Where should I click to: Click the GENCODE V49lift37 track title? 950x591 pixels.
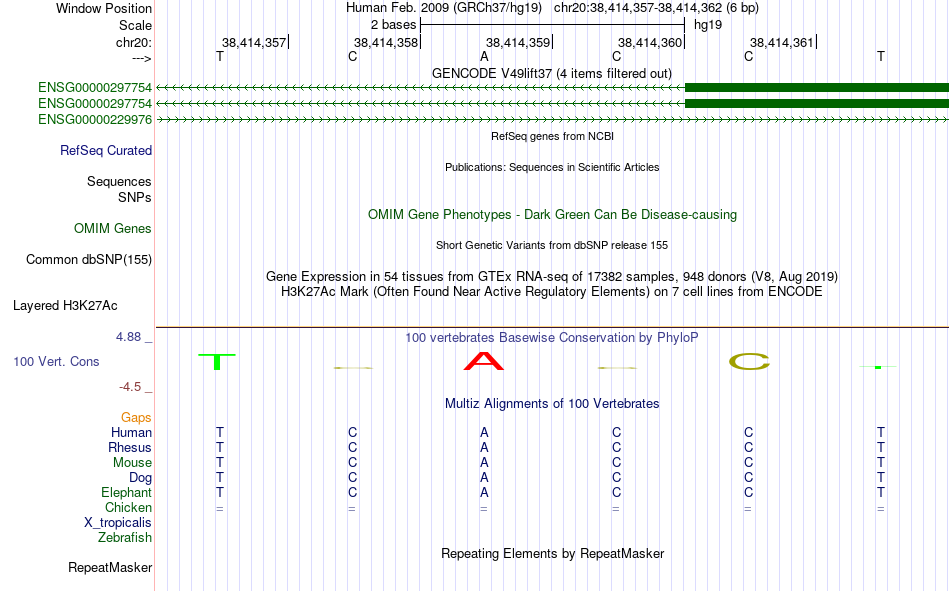(552, 73)
